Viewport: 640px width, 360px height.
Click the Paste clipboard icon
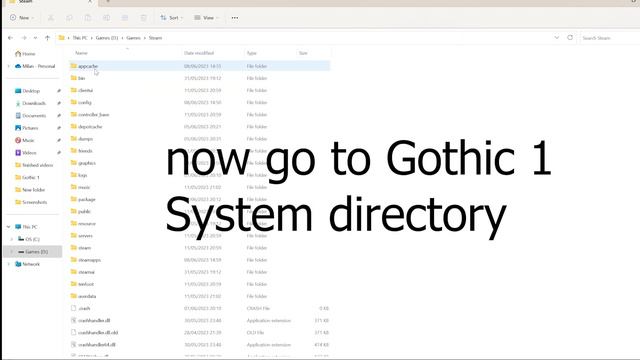pyautogui.click(x=88, y=18)
